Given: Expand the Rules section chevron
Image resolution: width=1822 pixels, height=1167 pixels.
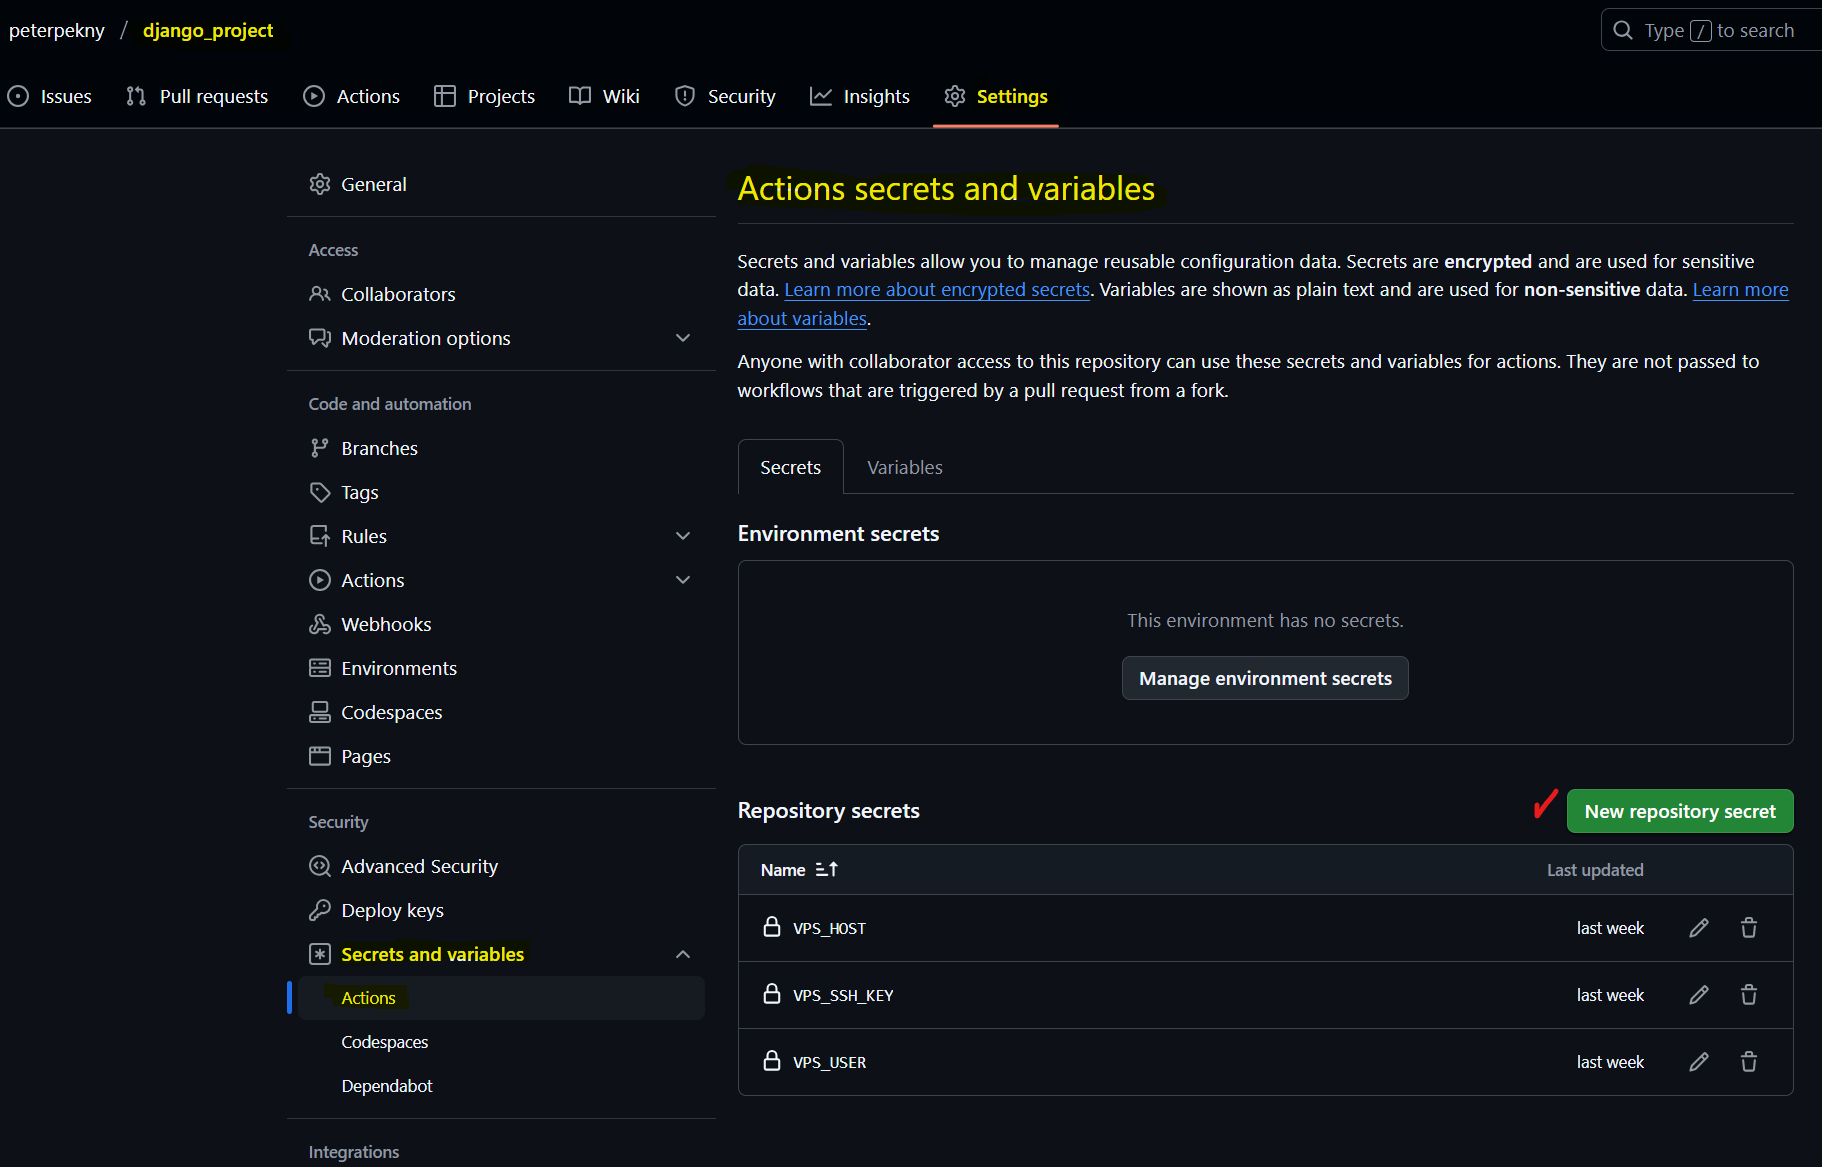Looking at the screenshot, I should click(x=683, y=536).
